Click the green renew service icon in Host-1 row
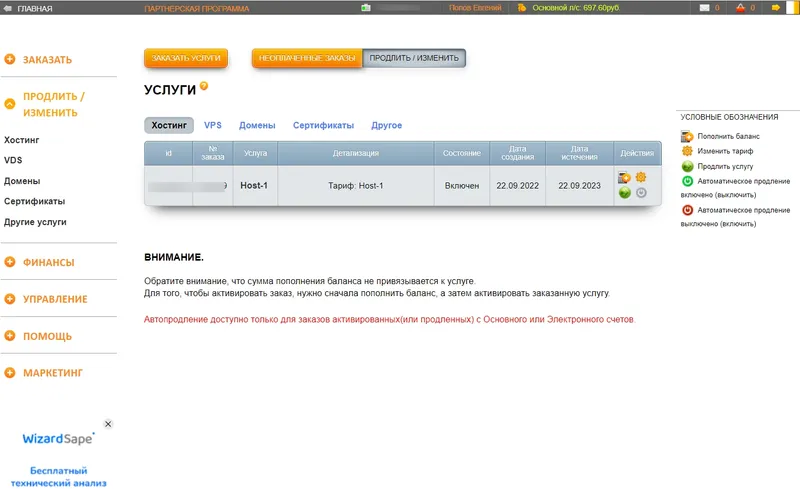 624,192
